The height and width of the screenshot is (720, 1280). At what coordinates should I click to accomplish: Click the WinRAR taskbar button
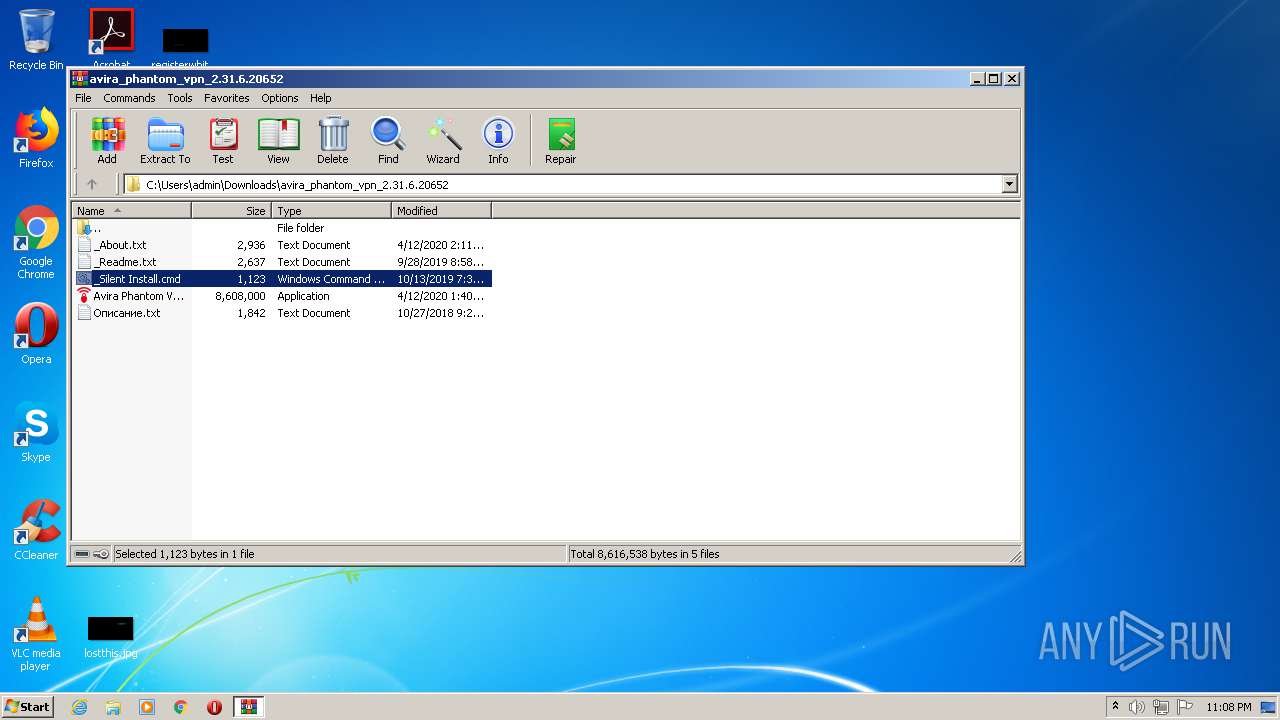tap(249, 707)
